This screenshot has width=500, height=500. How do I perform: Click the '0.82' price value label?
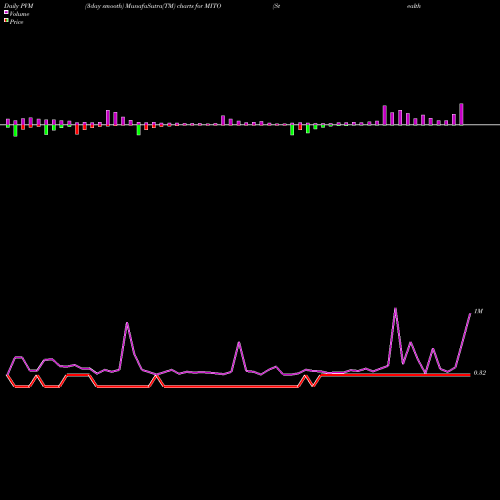[480, 373]
